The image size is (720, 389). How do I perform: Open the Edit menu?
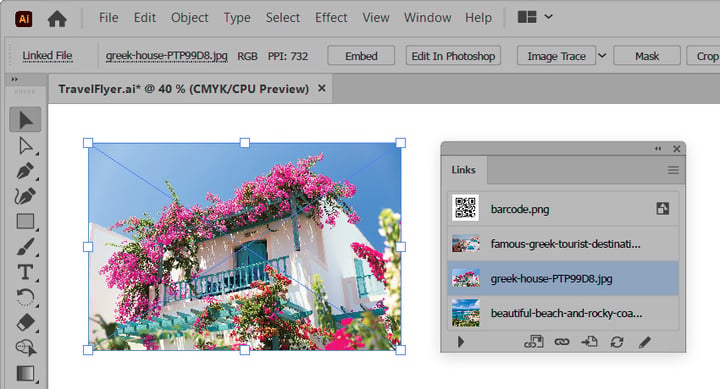[x=145, y=17]
